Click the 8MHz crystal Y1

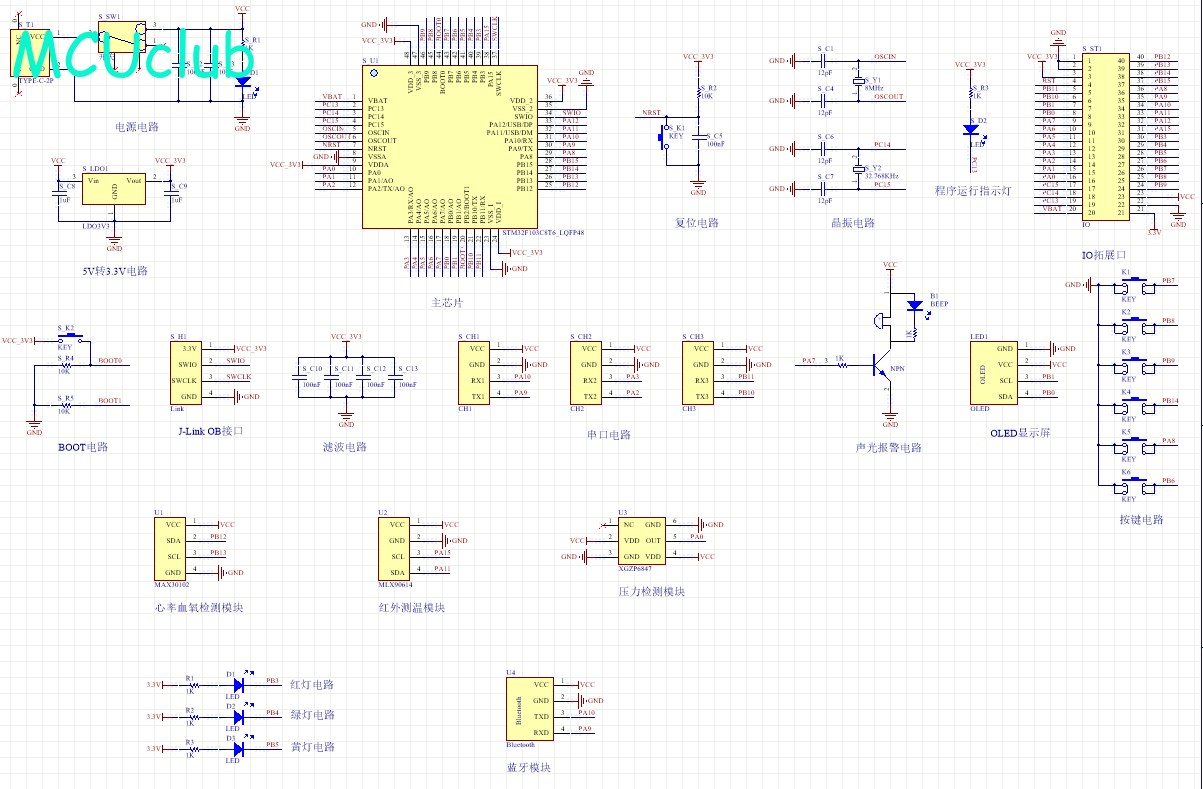857,83
